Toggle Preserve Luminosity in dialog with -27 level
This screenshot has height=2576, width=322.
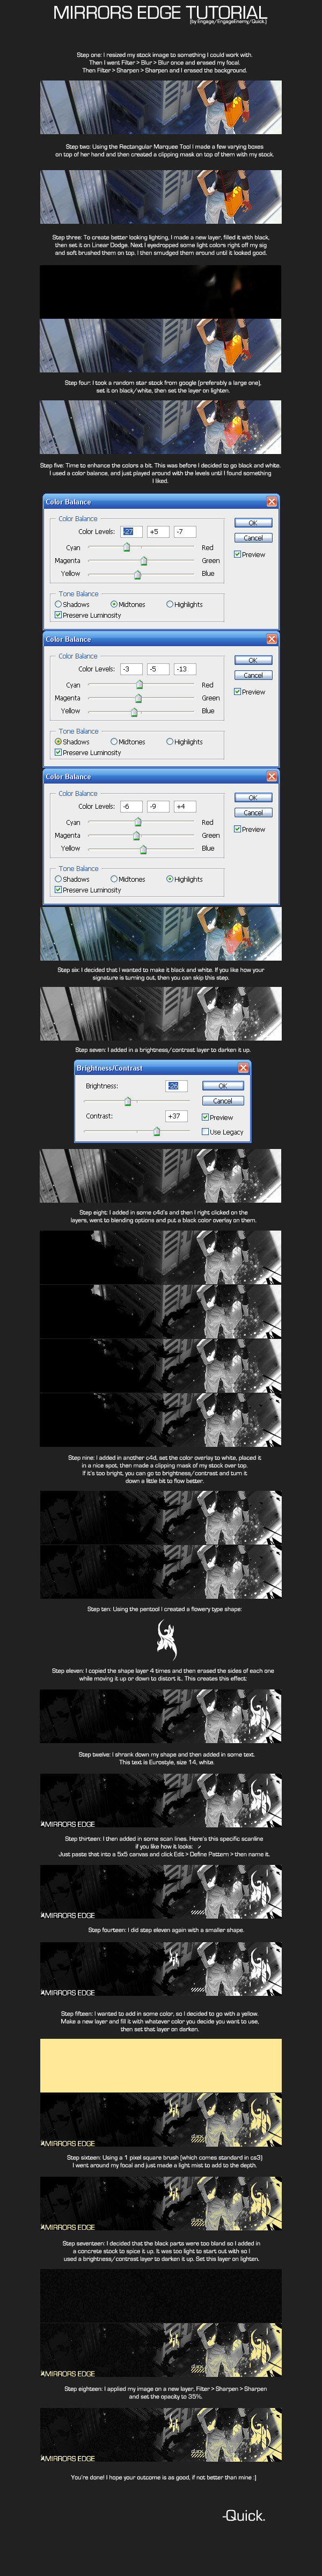click(x=88, y=615)
